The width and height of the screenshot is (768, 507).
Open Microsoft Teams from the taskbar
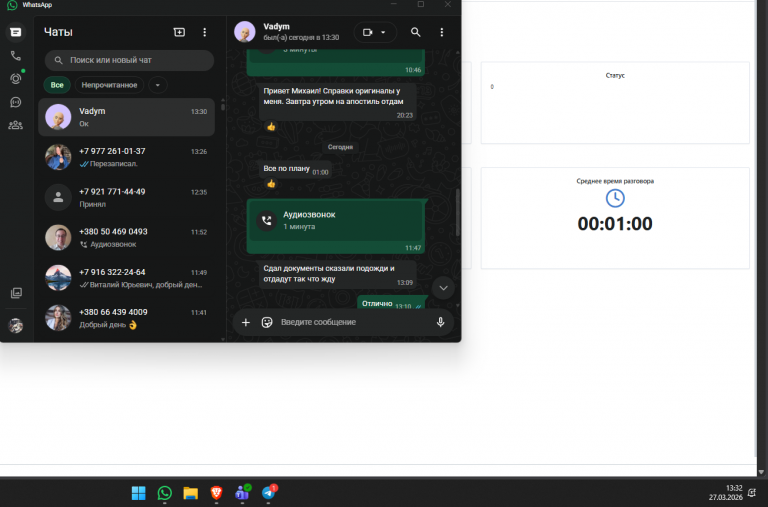pyautogui.click(x=242, y=493)
